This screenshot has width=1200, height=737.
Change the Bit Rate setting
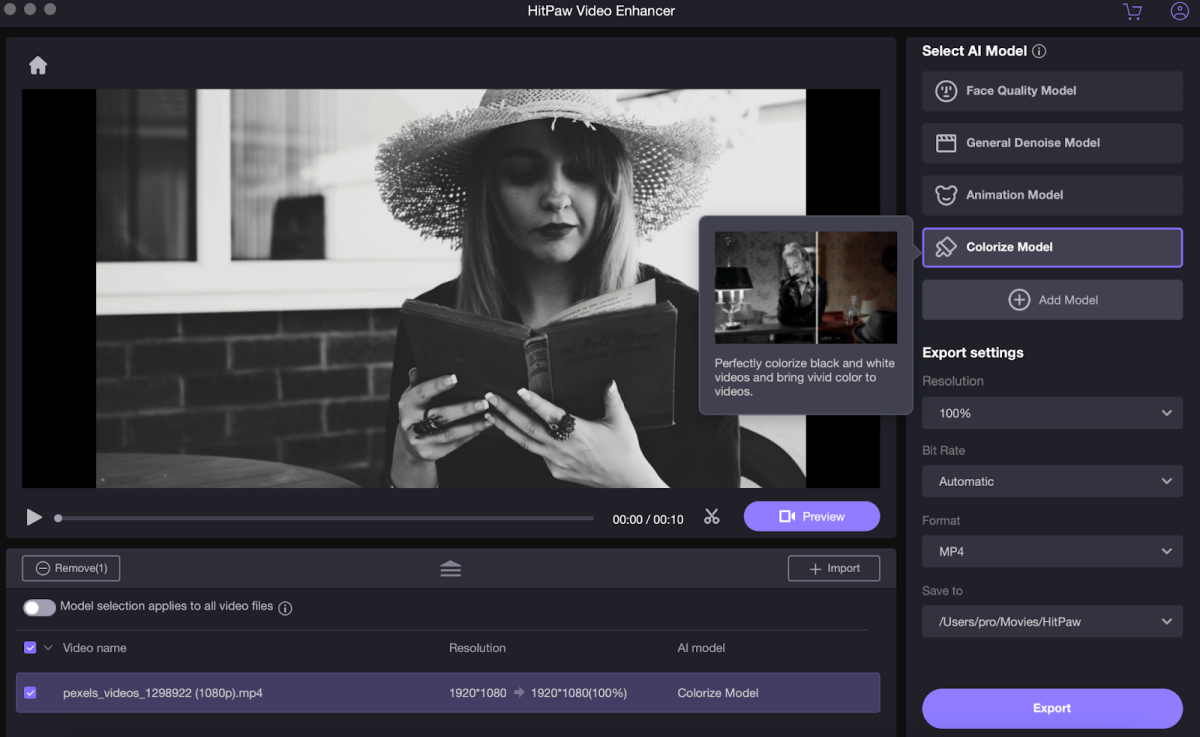pyautogui.click(x=1051, y=481)
